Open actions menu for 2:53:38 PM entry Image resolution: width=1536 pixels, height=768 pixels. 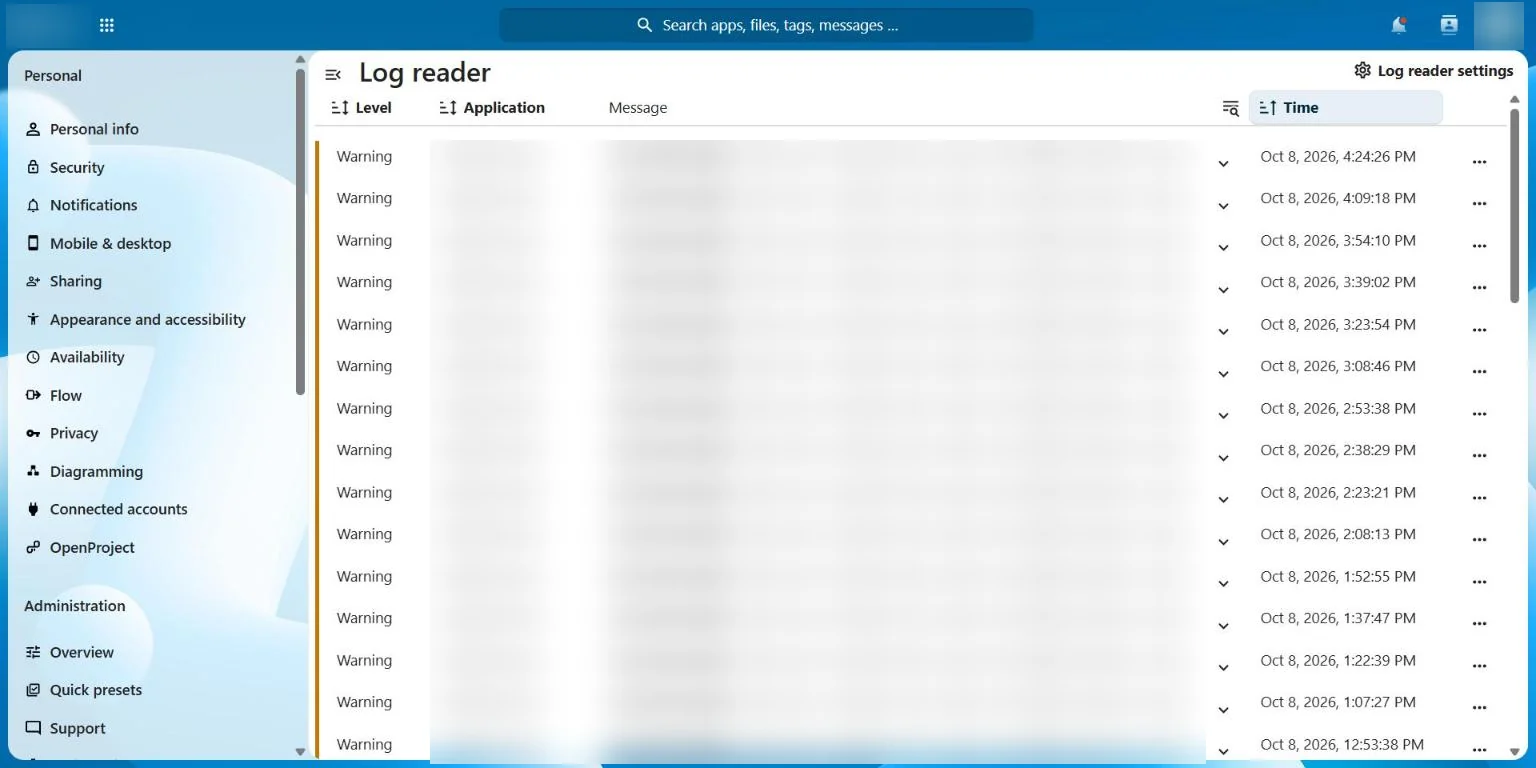1480,414
